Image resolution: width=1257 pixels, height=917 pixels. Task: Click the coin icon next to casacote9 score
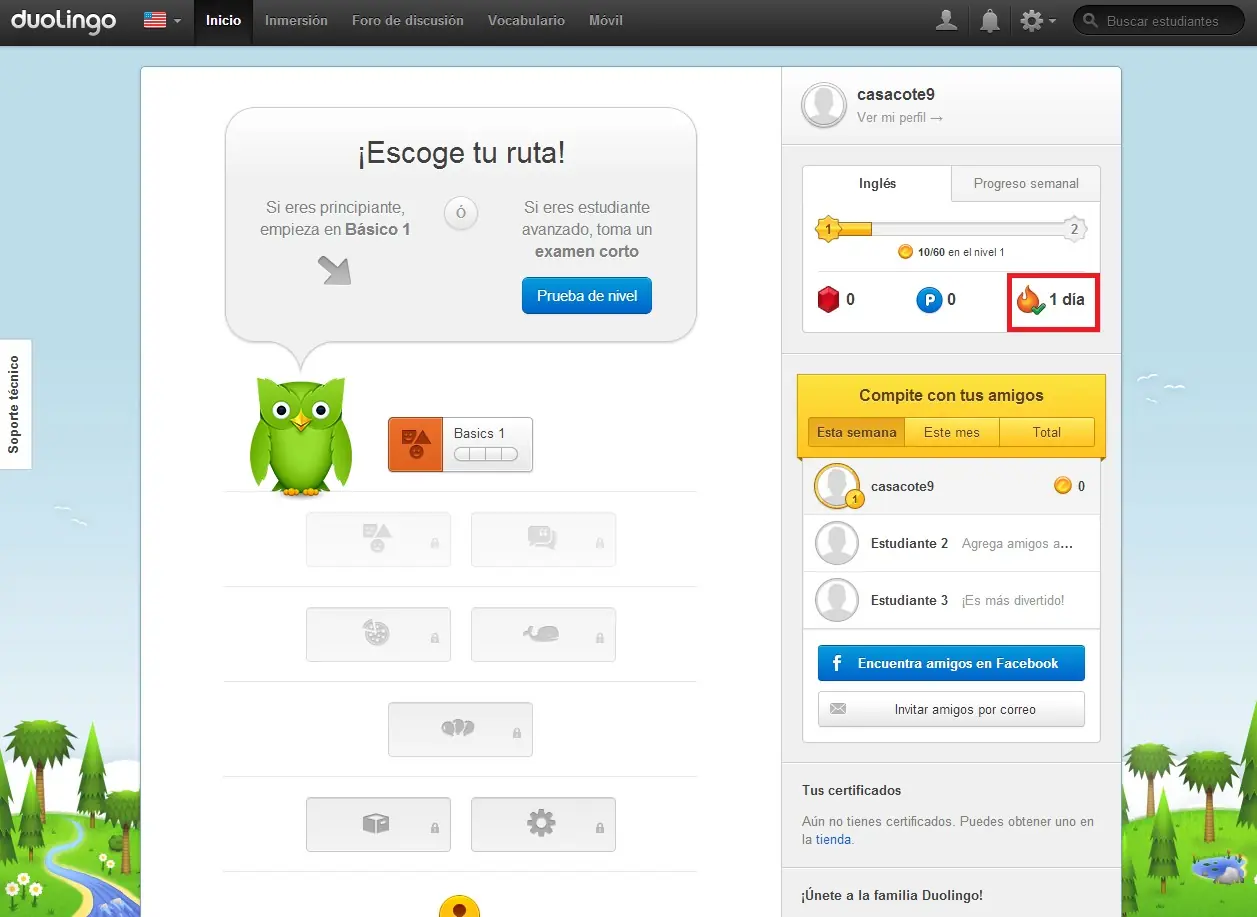[x=1062, y=486]
